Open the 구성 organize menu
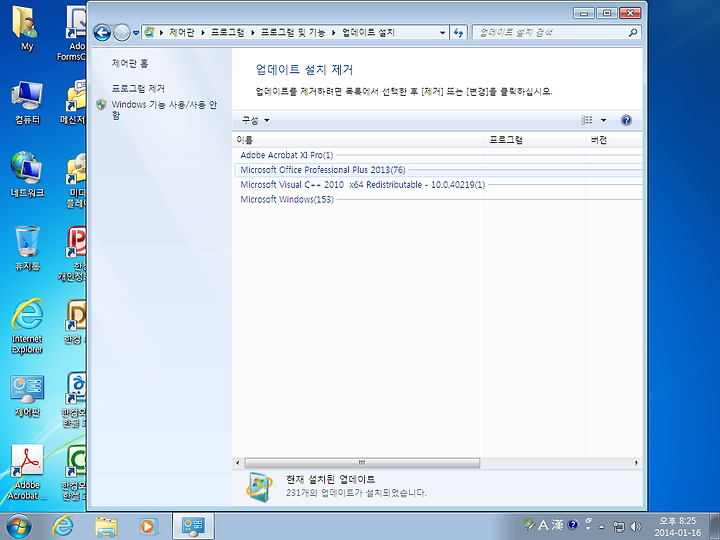 pos(255,120)
